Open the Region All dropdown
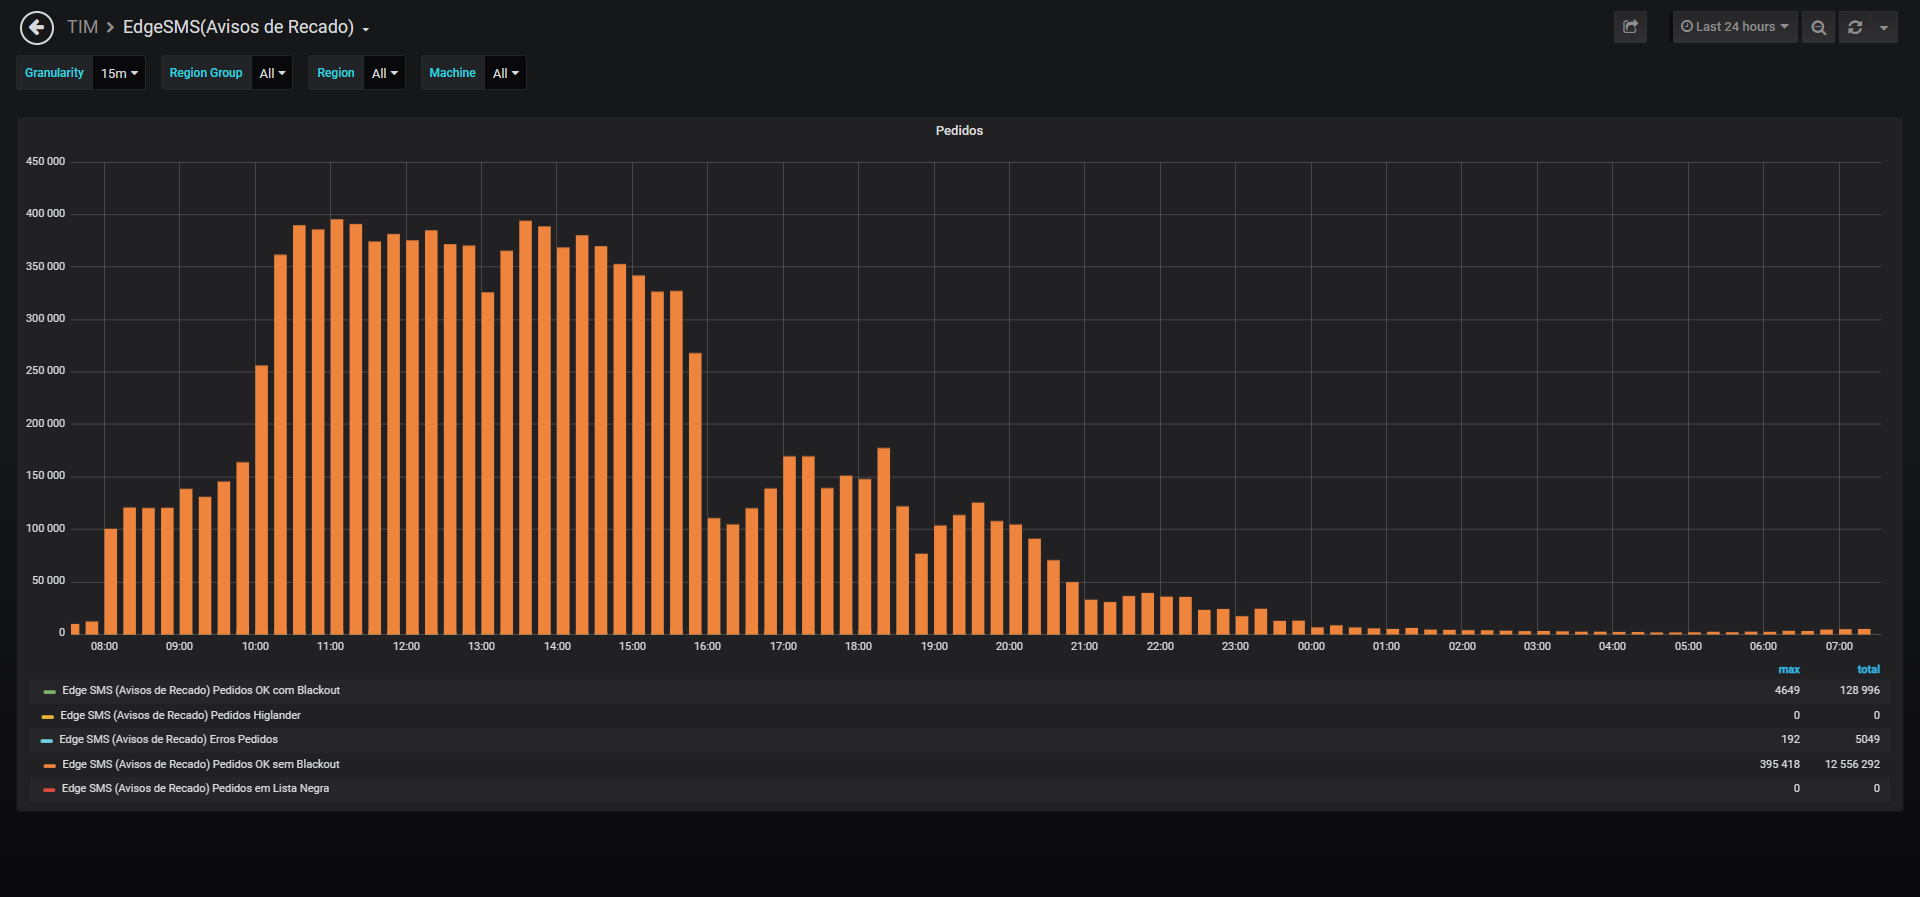This screenshot has width=1920, height=897. (384, 73)
